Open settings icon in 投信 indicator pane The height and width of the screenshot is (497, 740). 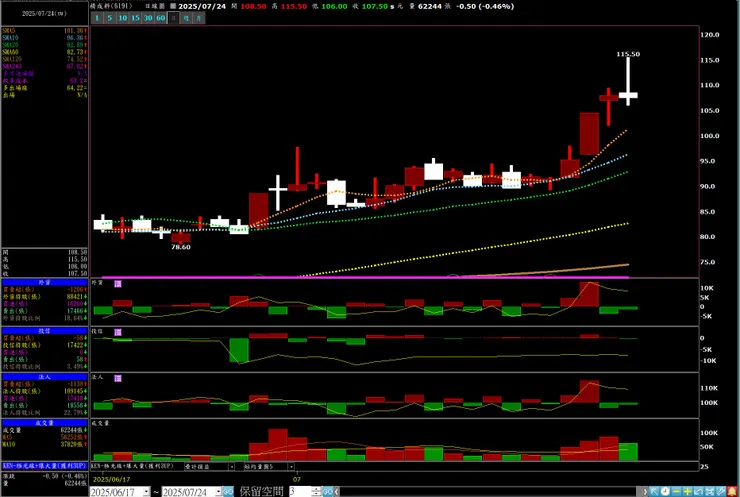pos(118,332)
